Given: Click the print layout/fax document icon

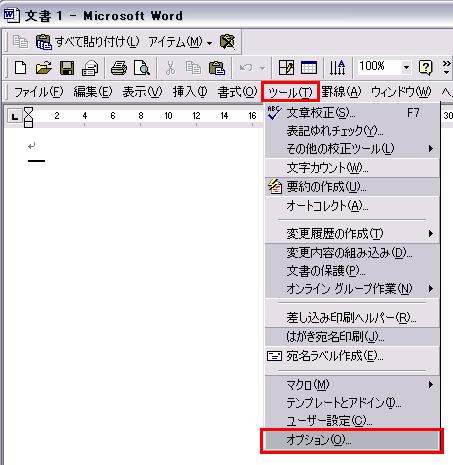Looking at the screenshot, I should 90,68.
